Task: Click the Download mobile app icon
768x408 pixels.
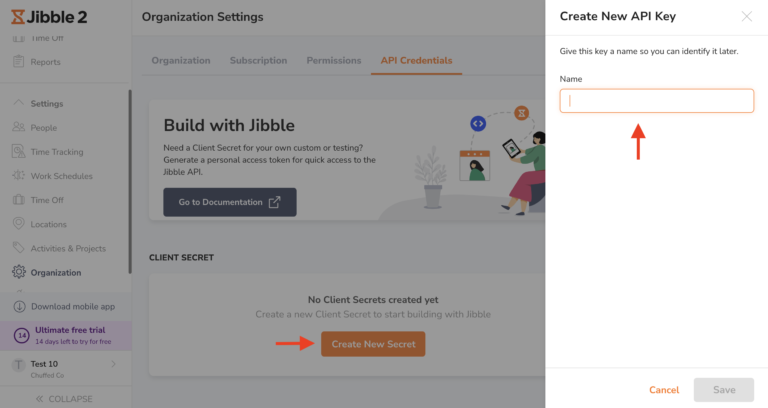Action: pos(19,306)
